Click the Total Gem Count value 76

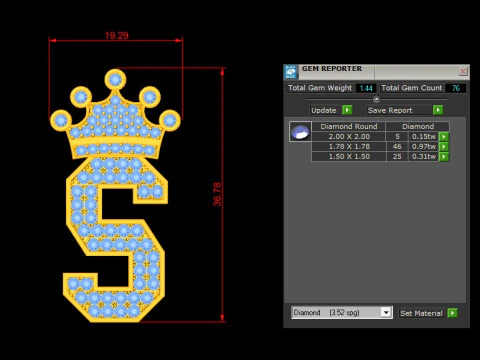click(456, 88)
